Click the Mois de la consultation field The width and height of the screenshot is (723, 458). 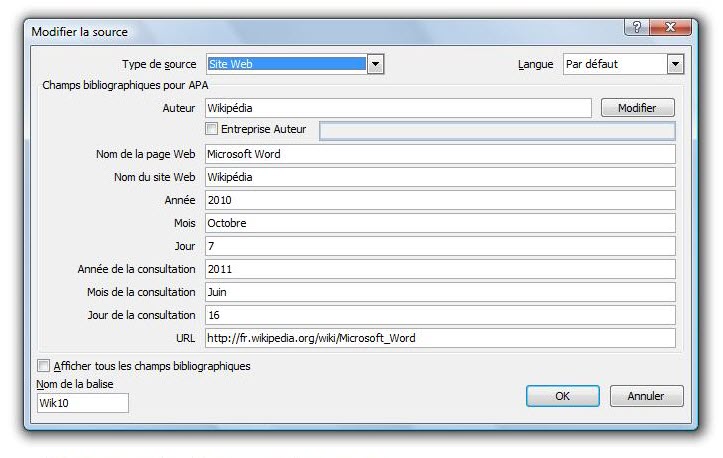point(440,292)
